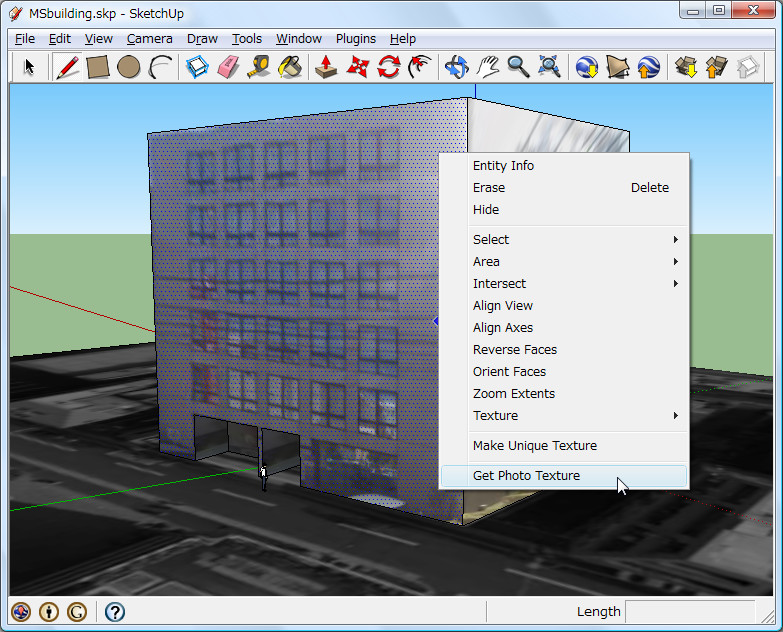Click the Make Component tool
This screenshot has height=632, width=783.
click(x=197, y=67)
